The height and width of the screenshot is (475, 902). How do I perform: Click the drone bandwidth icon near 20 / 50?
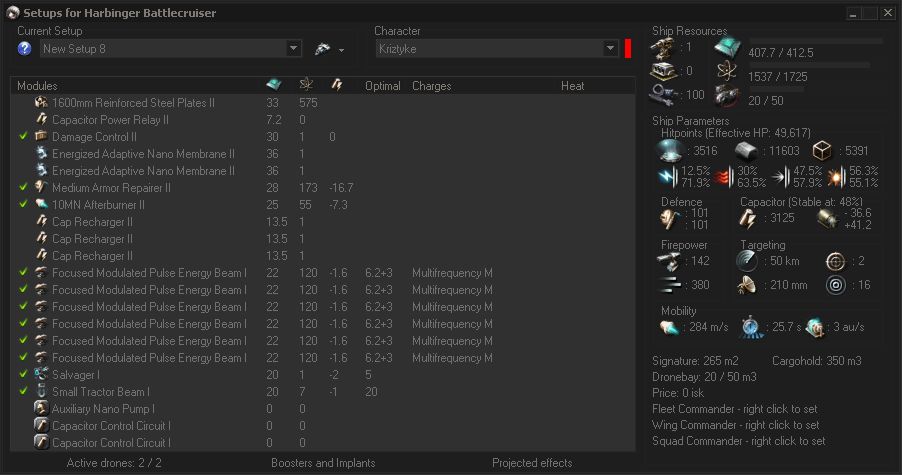(728, 96)
